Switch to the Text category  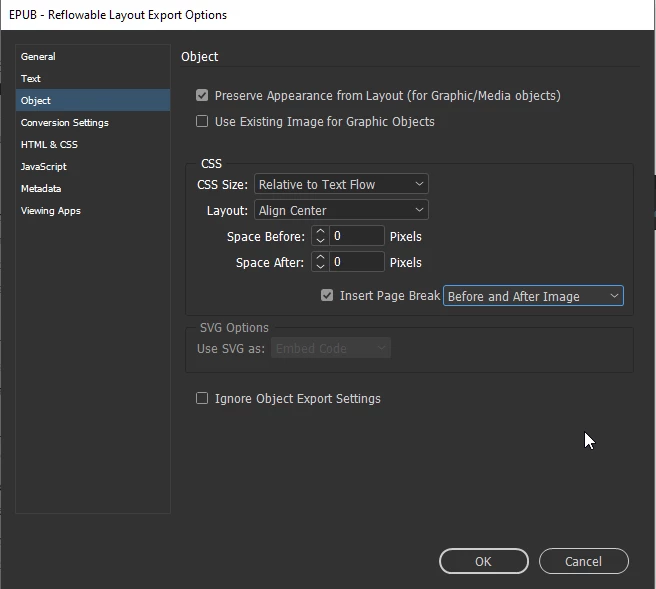click(x=93, y=79)
